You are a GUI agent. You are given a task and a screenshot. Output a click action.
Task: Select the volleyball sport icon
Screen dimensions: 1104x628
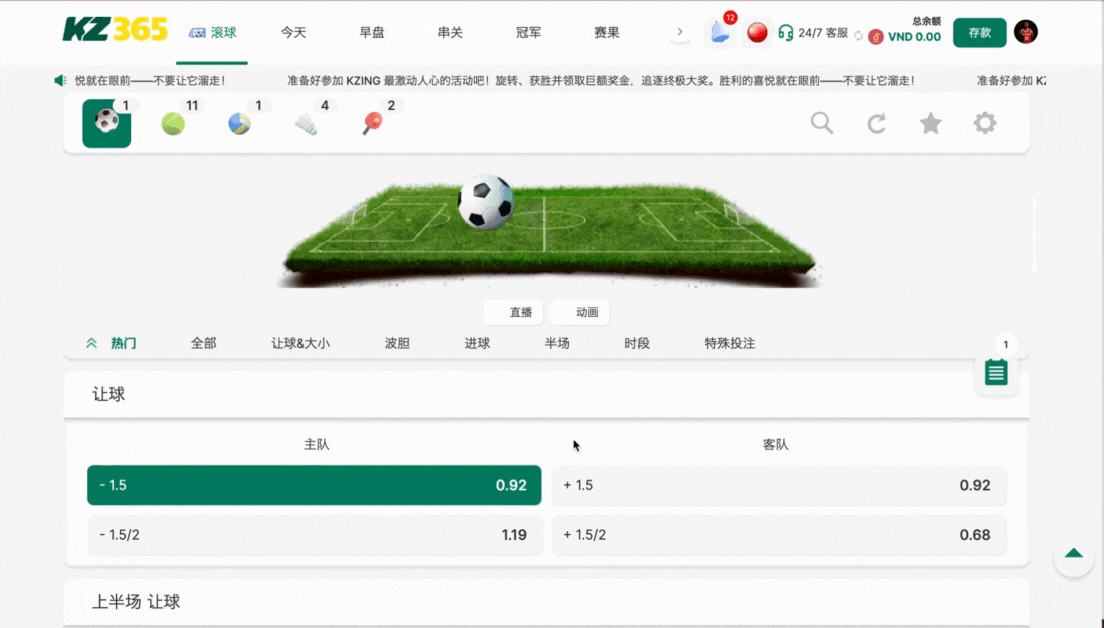[239, 124]
